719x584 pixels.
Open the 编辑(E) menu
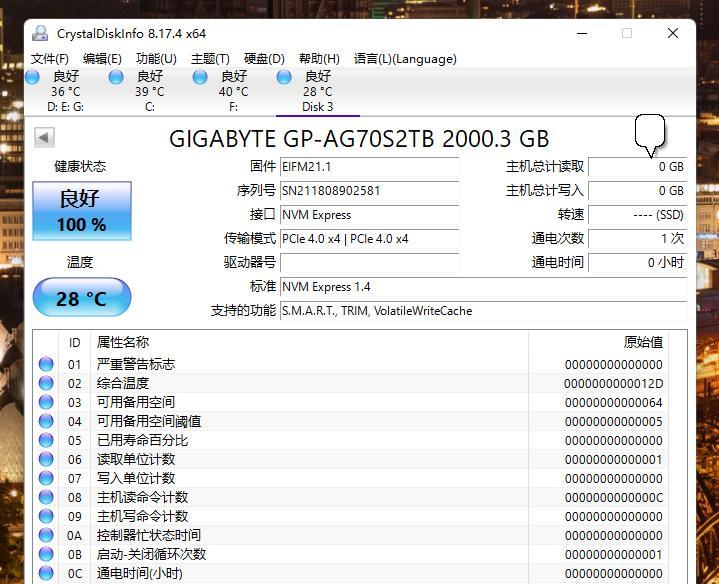pos(102,59)
